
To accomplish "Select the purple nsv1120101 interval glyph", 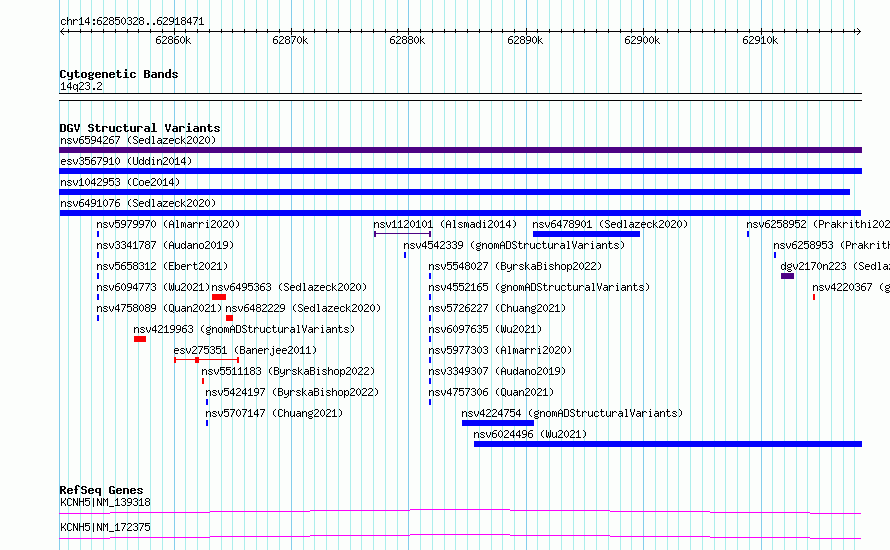I will [402, 234].
